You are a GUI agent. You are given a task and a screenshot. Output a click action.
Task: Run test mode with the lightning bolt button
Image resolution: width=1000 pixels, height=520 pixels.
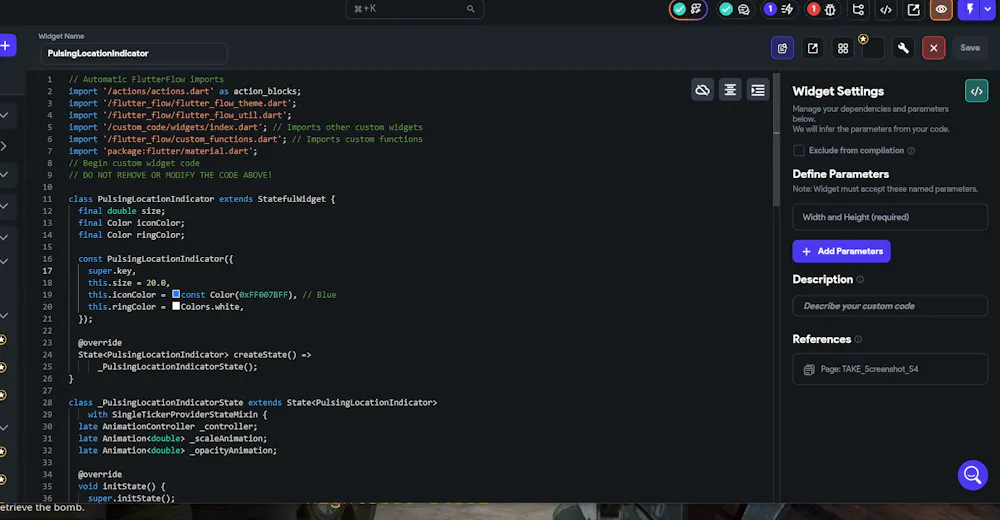tap(969, 10)
